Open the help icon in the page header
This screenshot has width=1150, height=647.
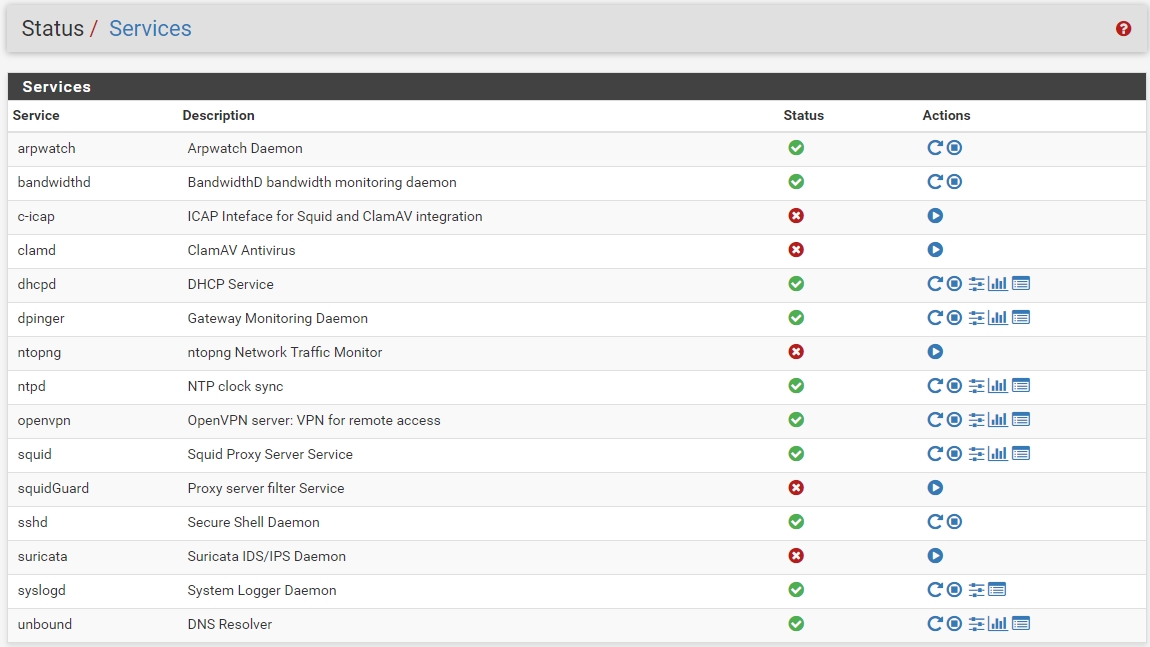pos(1123,29)
